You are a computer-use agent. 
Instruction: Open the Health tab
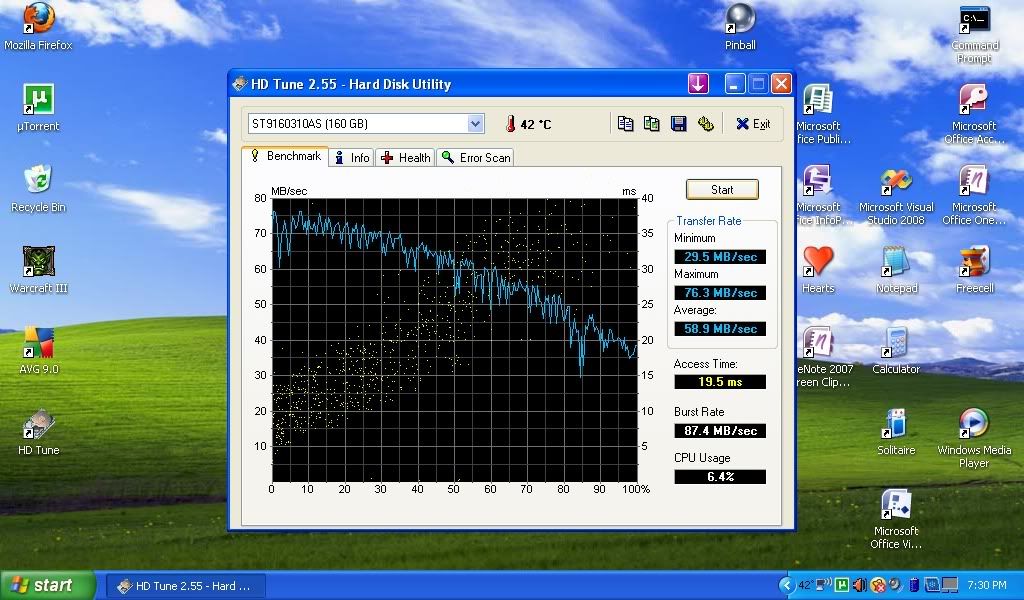pos(405,158)
